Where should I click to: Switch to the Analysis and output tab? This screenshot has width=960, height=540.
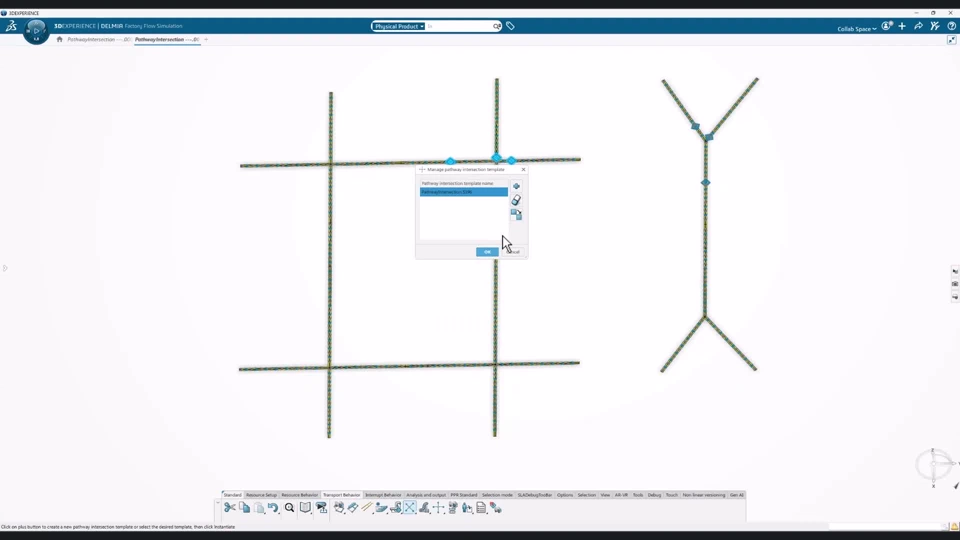426,495
